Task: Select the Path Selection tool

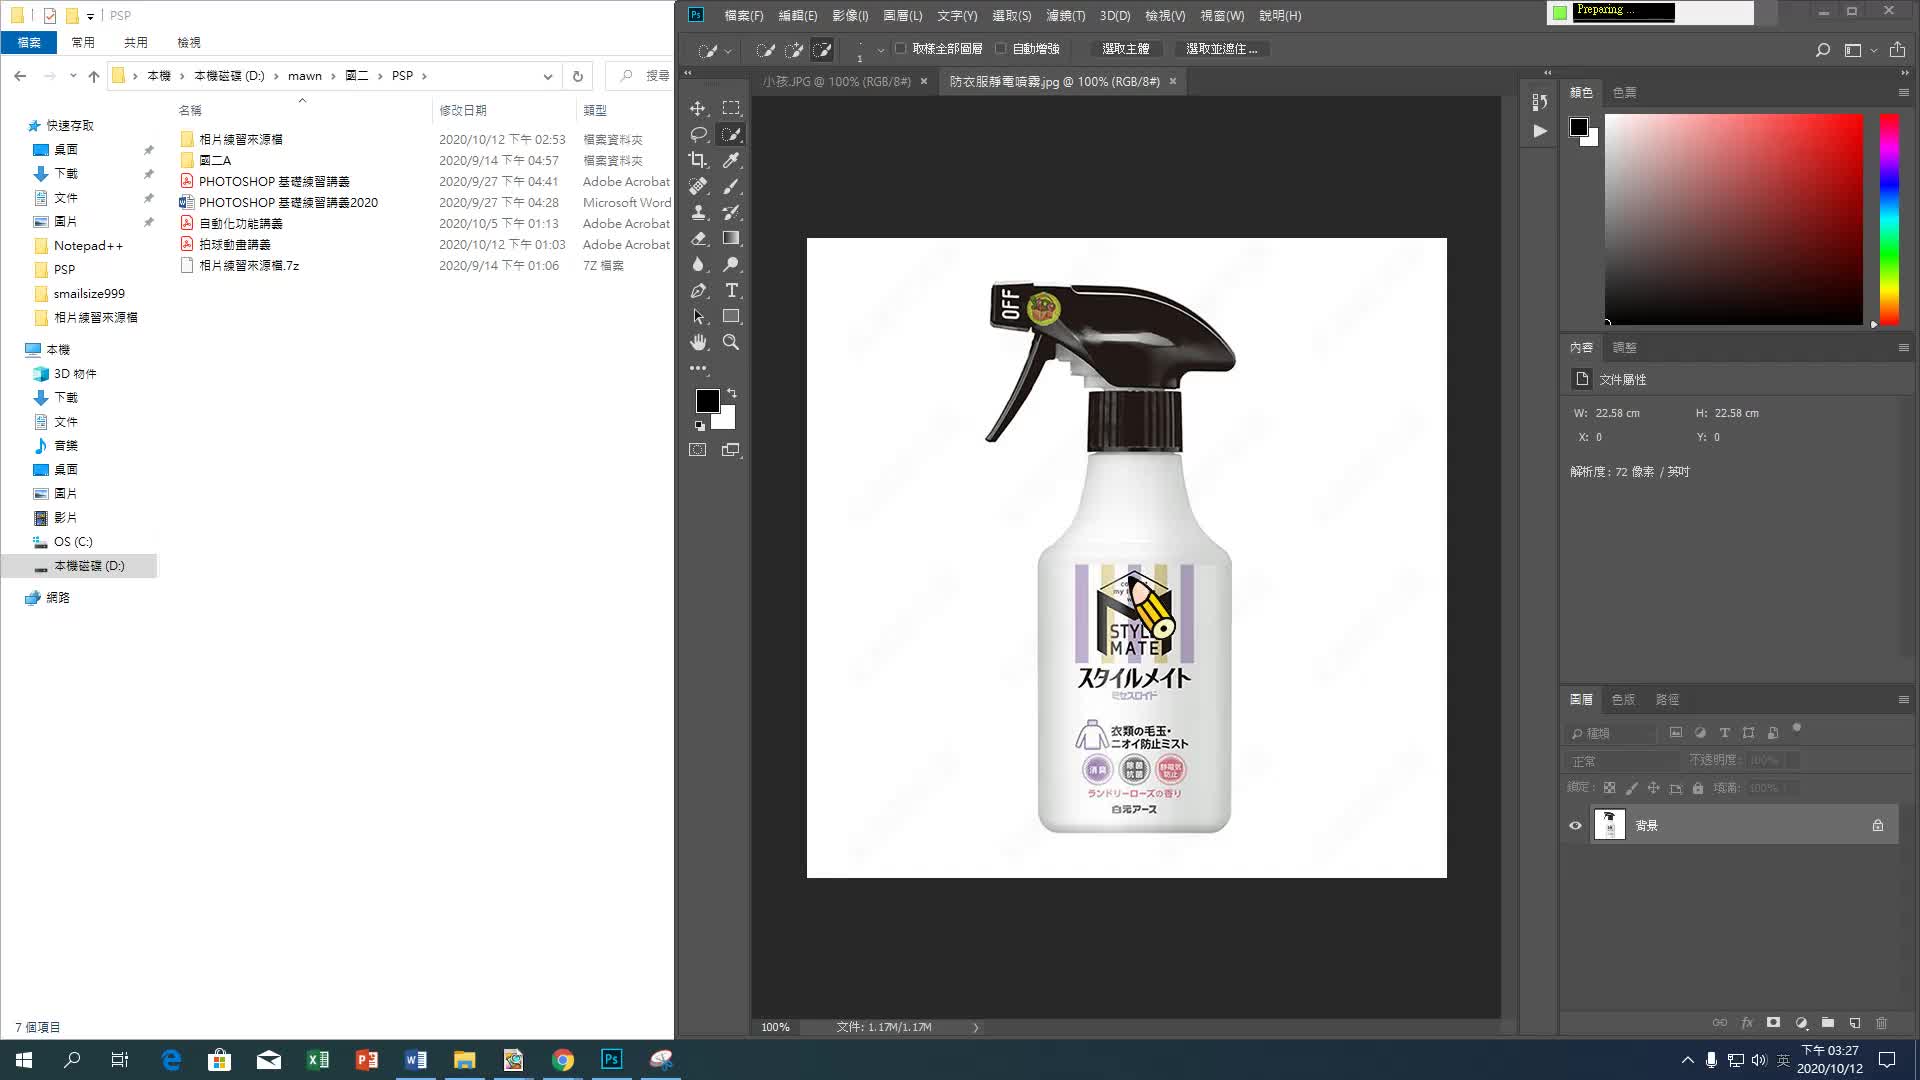Action: coord(698,316)
